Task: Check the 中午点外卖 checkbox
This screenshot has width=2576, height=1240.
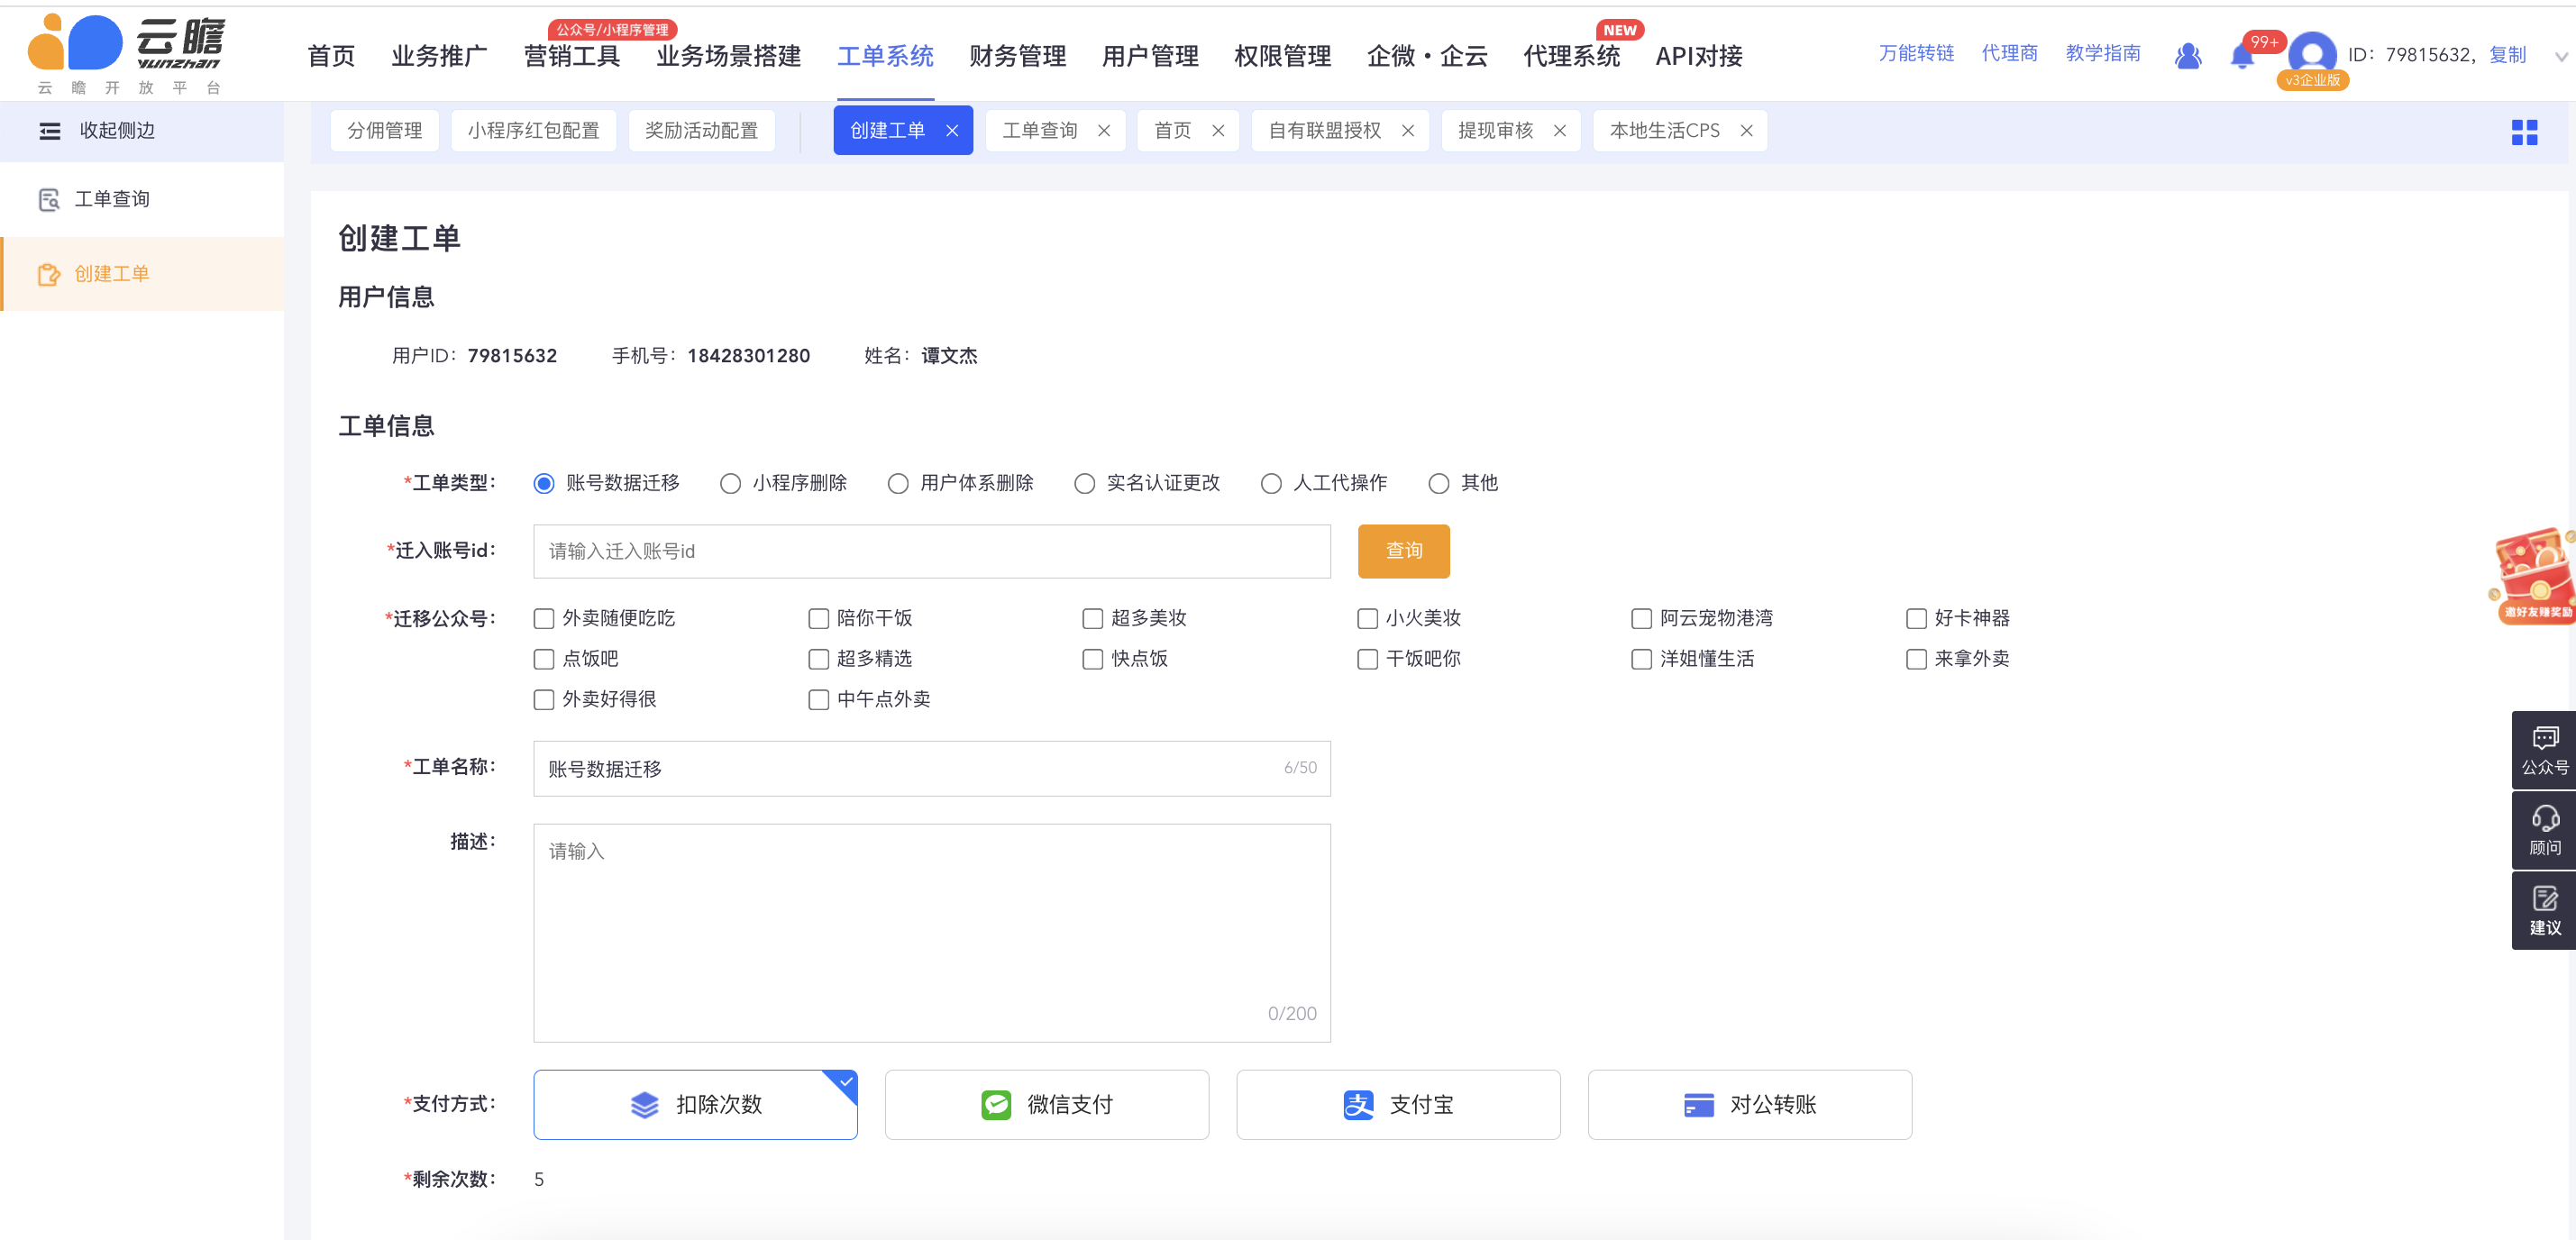Action: [x=819, y=700]
